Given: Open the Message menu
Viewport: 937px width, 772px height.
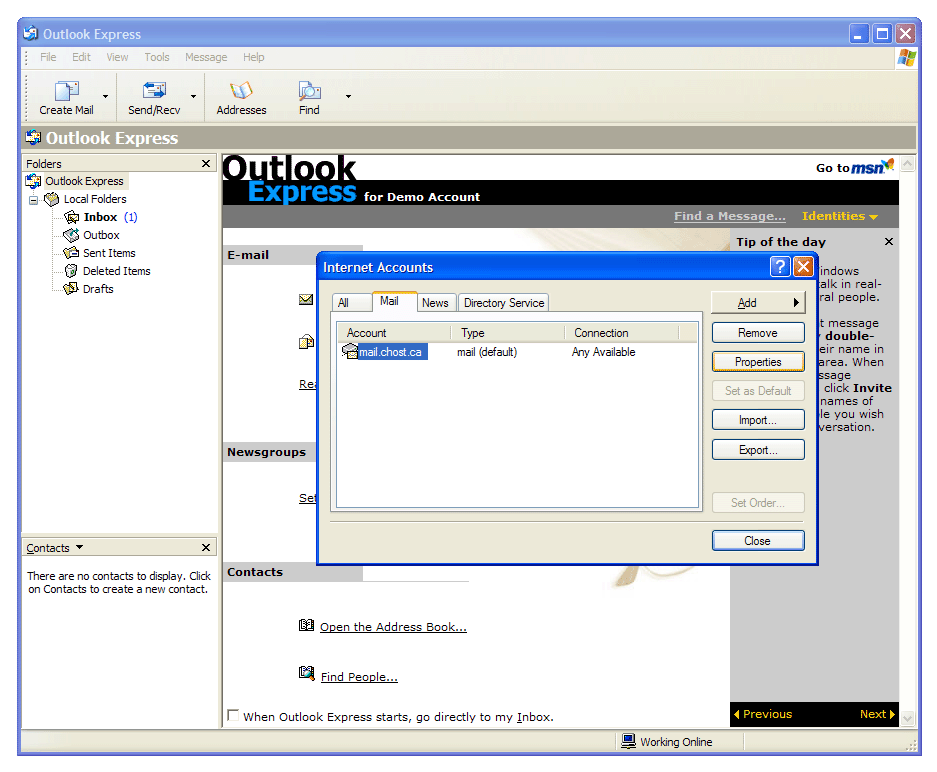Looking at the screenshot, I should click(x=206, y=57).
